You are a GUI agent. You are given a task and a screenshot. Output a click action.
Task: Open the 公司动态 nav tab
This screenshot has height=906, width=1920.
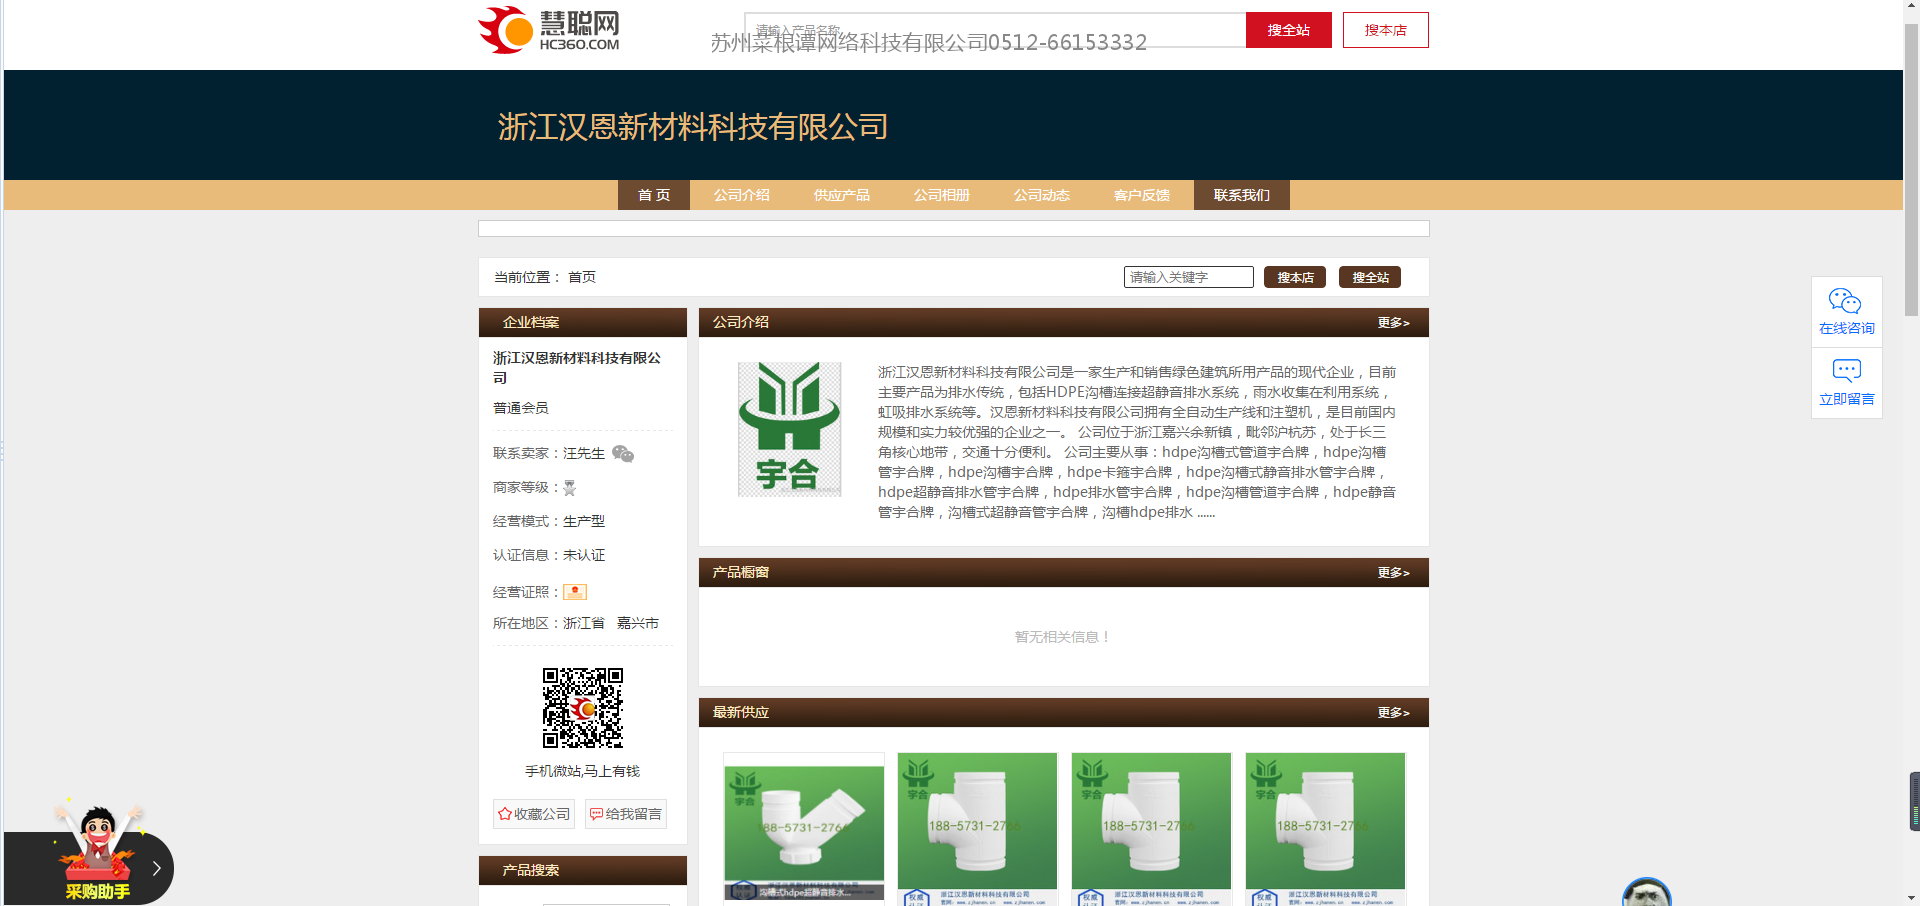(1042, 195)
